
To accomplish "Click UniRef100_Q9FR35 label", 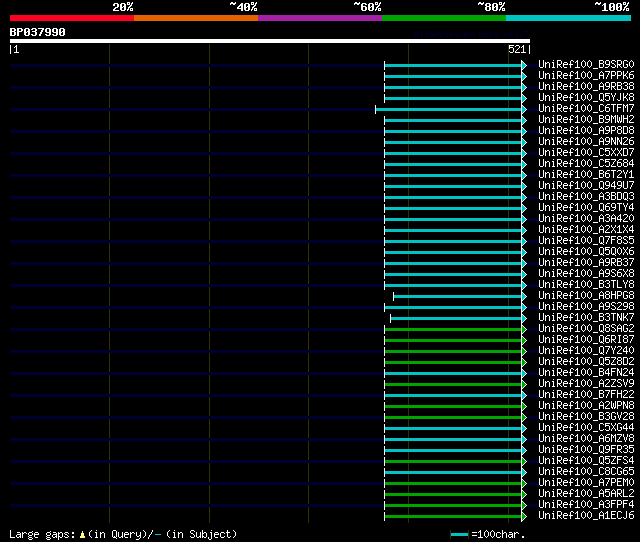I will pyautogui.click(x=586, y=450).
